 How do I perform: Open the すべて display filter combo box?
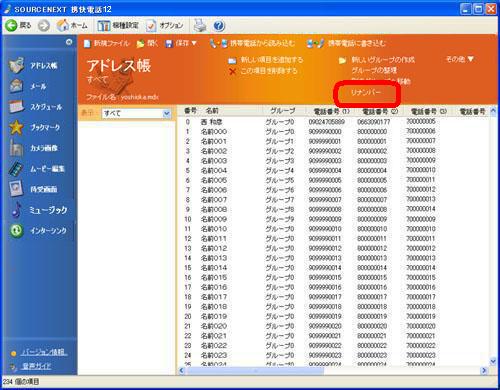tap(136, 113)
